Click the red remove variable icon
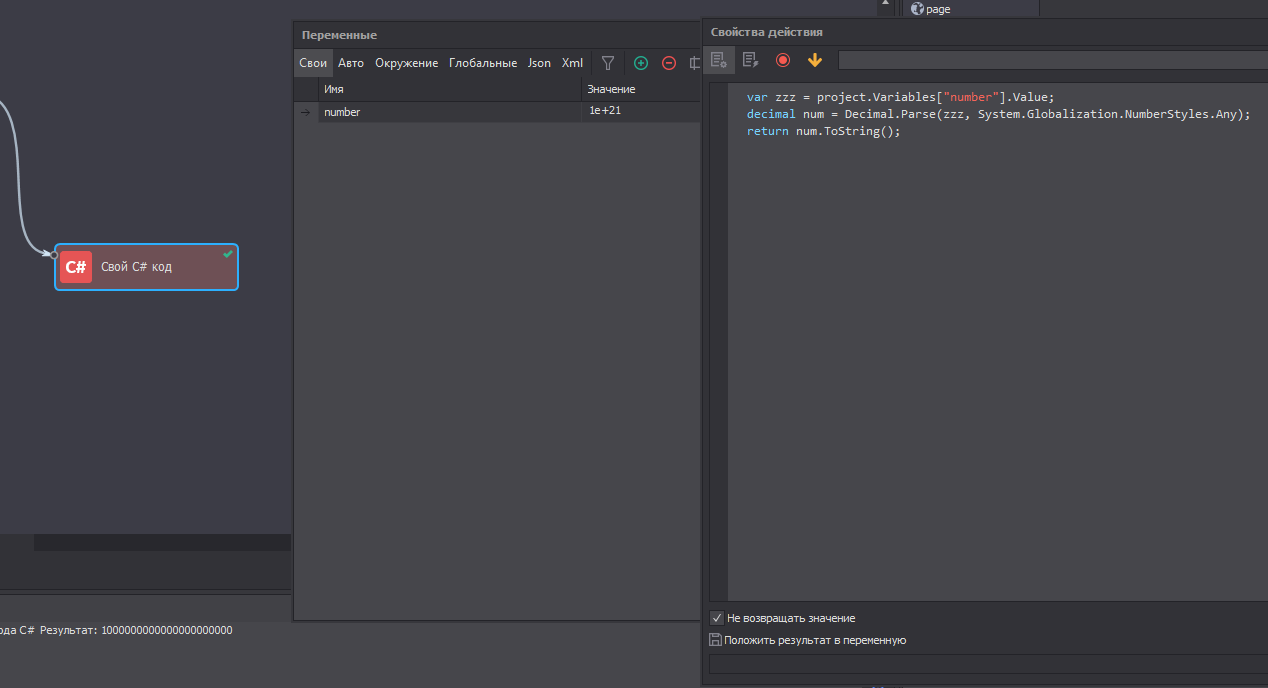The height and width of the screenshot is (688, 1268). tap(669, 63)
